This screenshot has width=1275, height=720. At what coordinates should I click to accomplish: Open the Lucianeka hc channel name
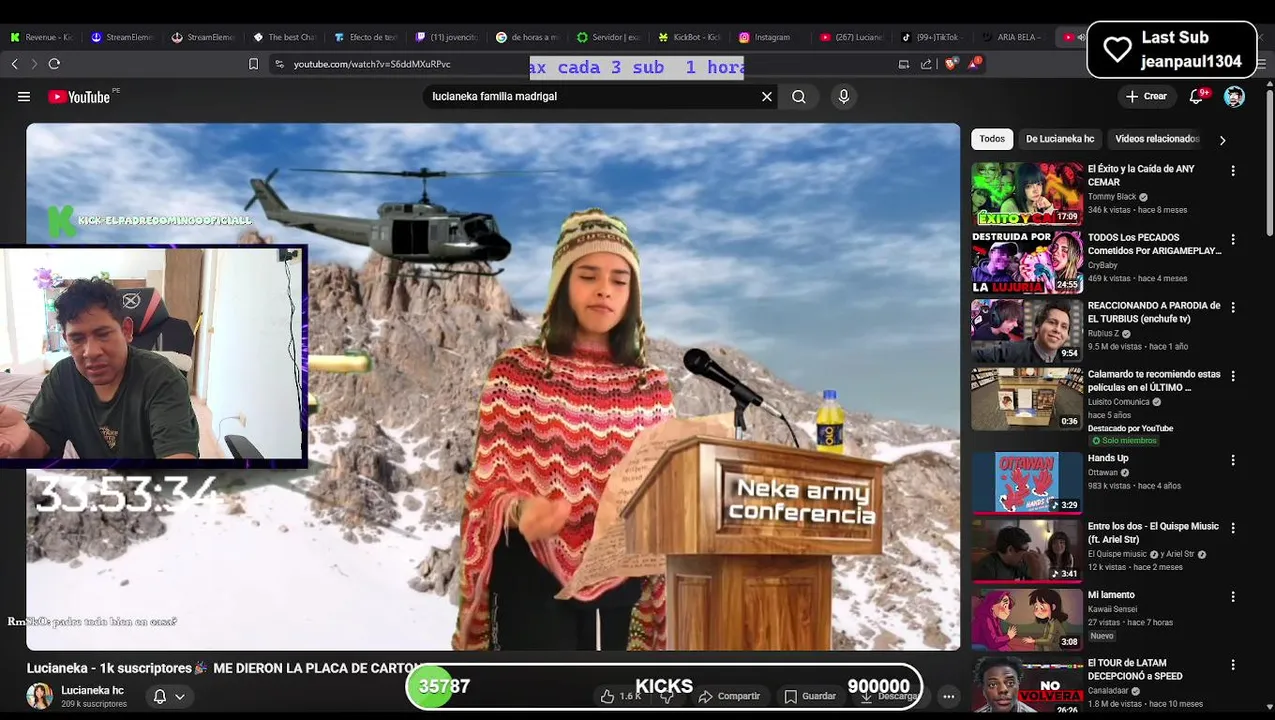pos(92,690)
